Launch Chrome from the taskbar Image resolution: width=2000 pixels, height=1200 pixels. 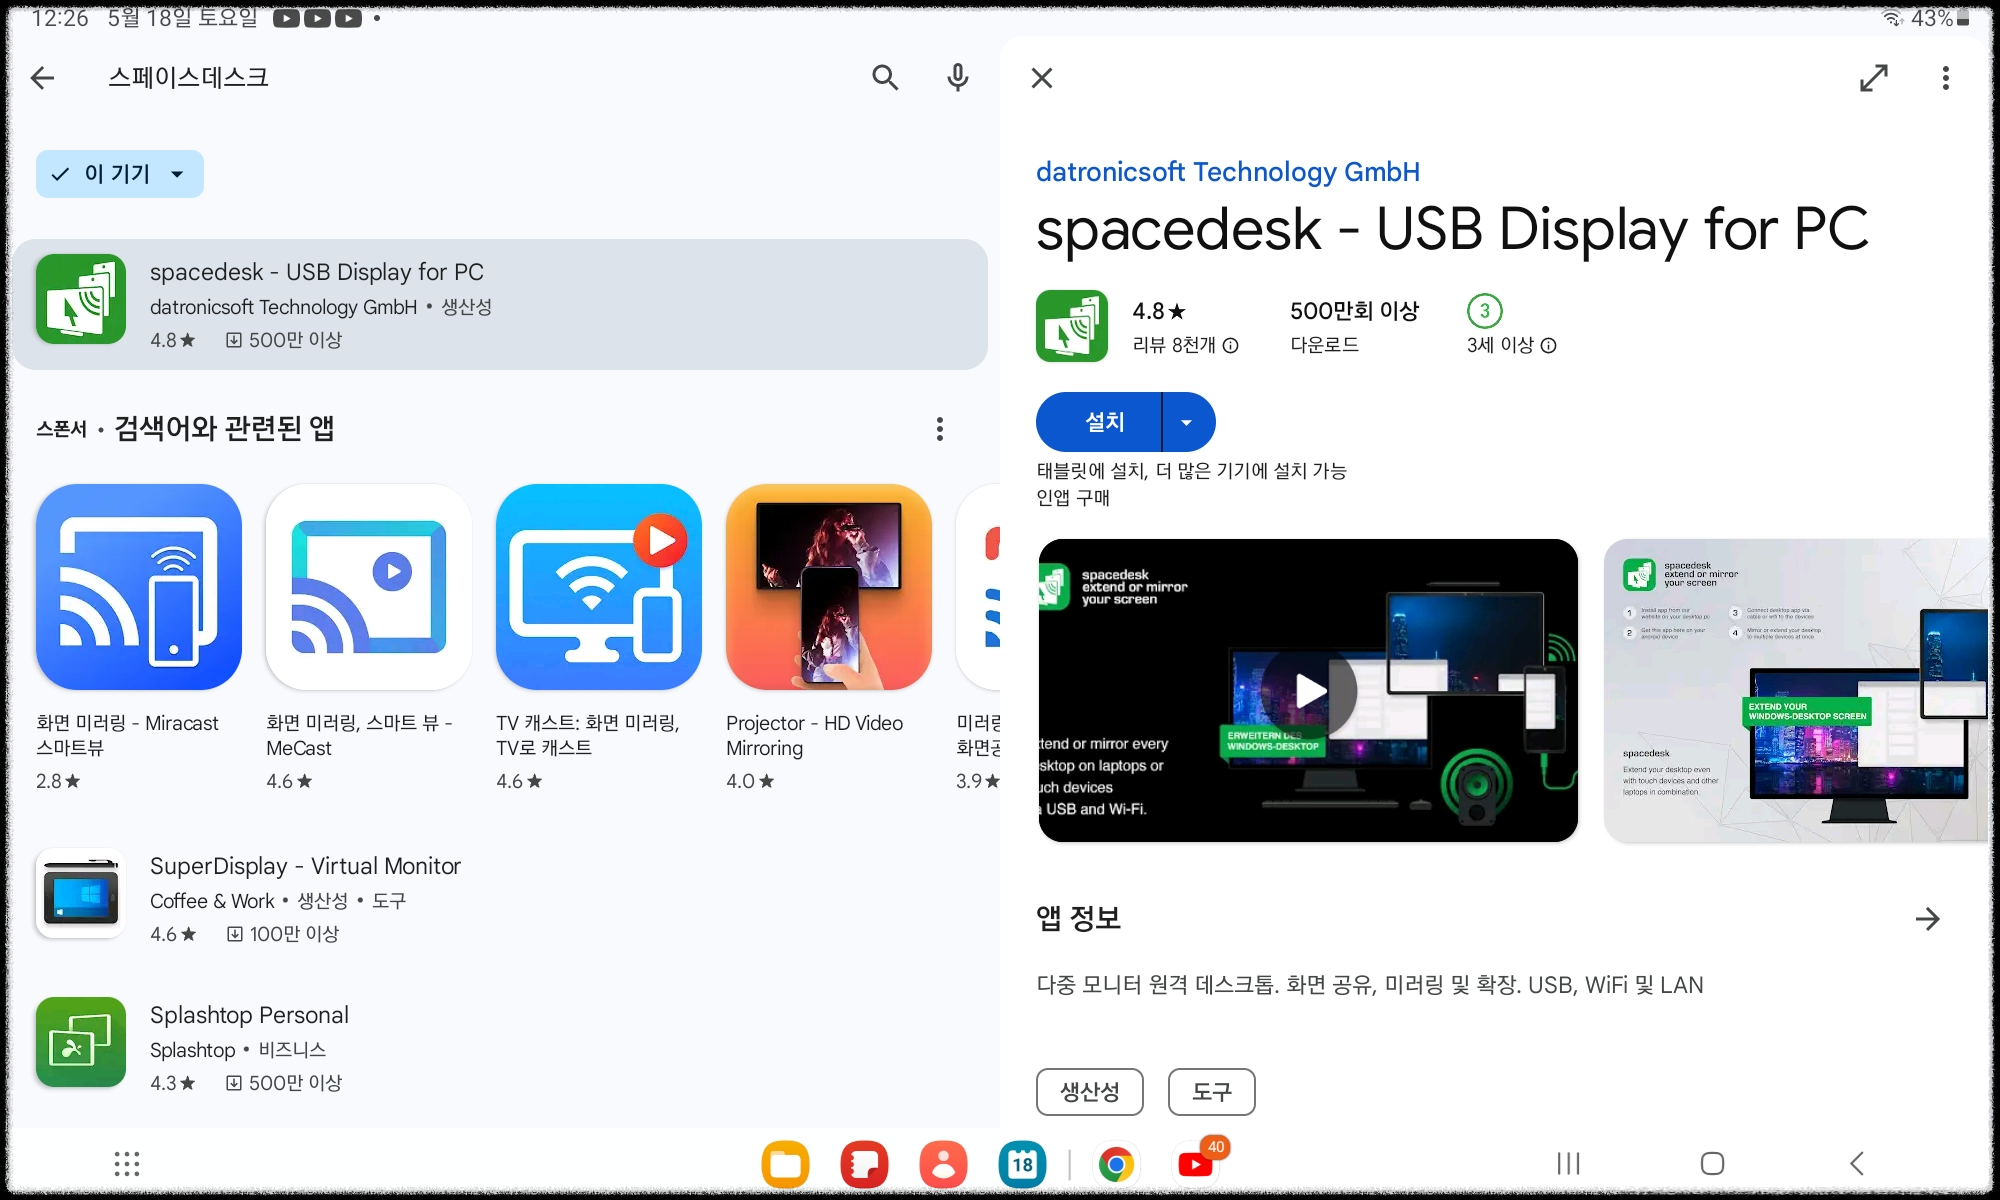point(1117,1162)
